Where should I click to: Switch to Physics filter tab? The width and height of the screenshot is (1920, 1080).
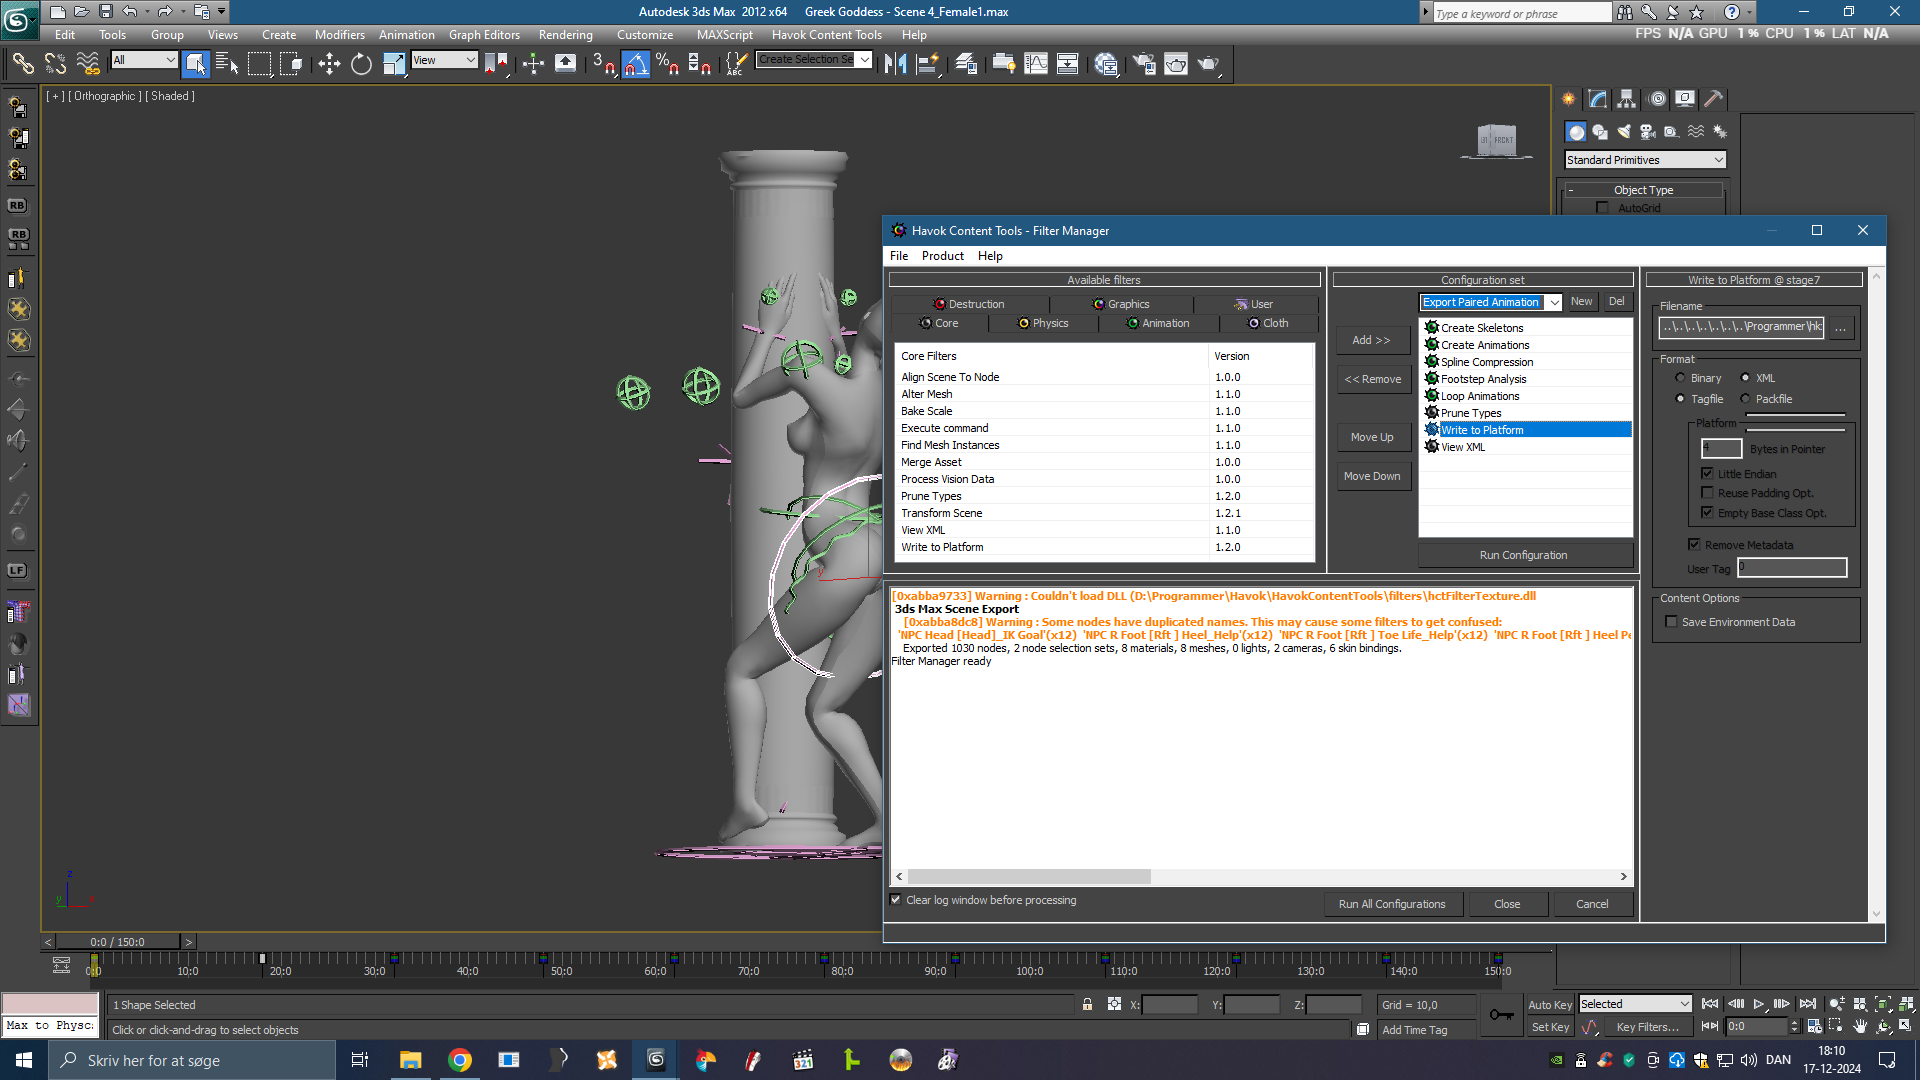click(1043, 323)
